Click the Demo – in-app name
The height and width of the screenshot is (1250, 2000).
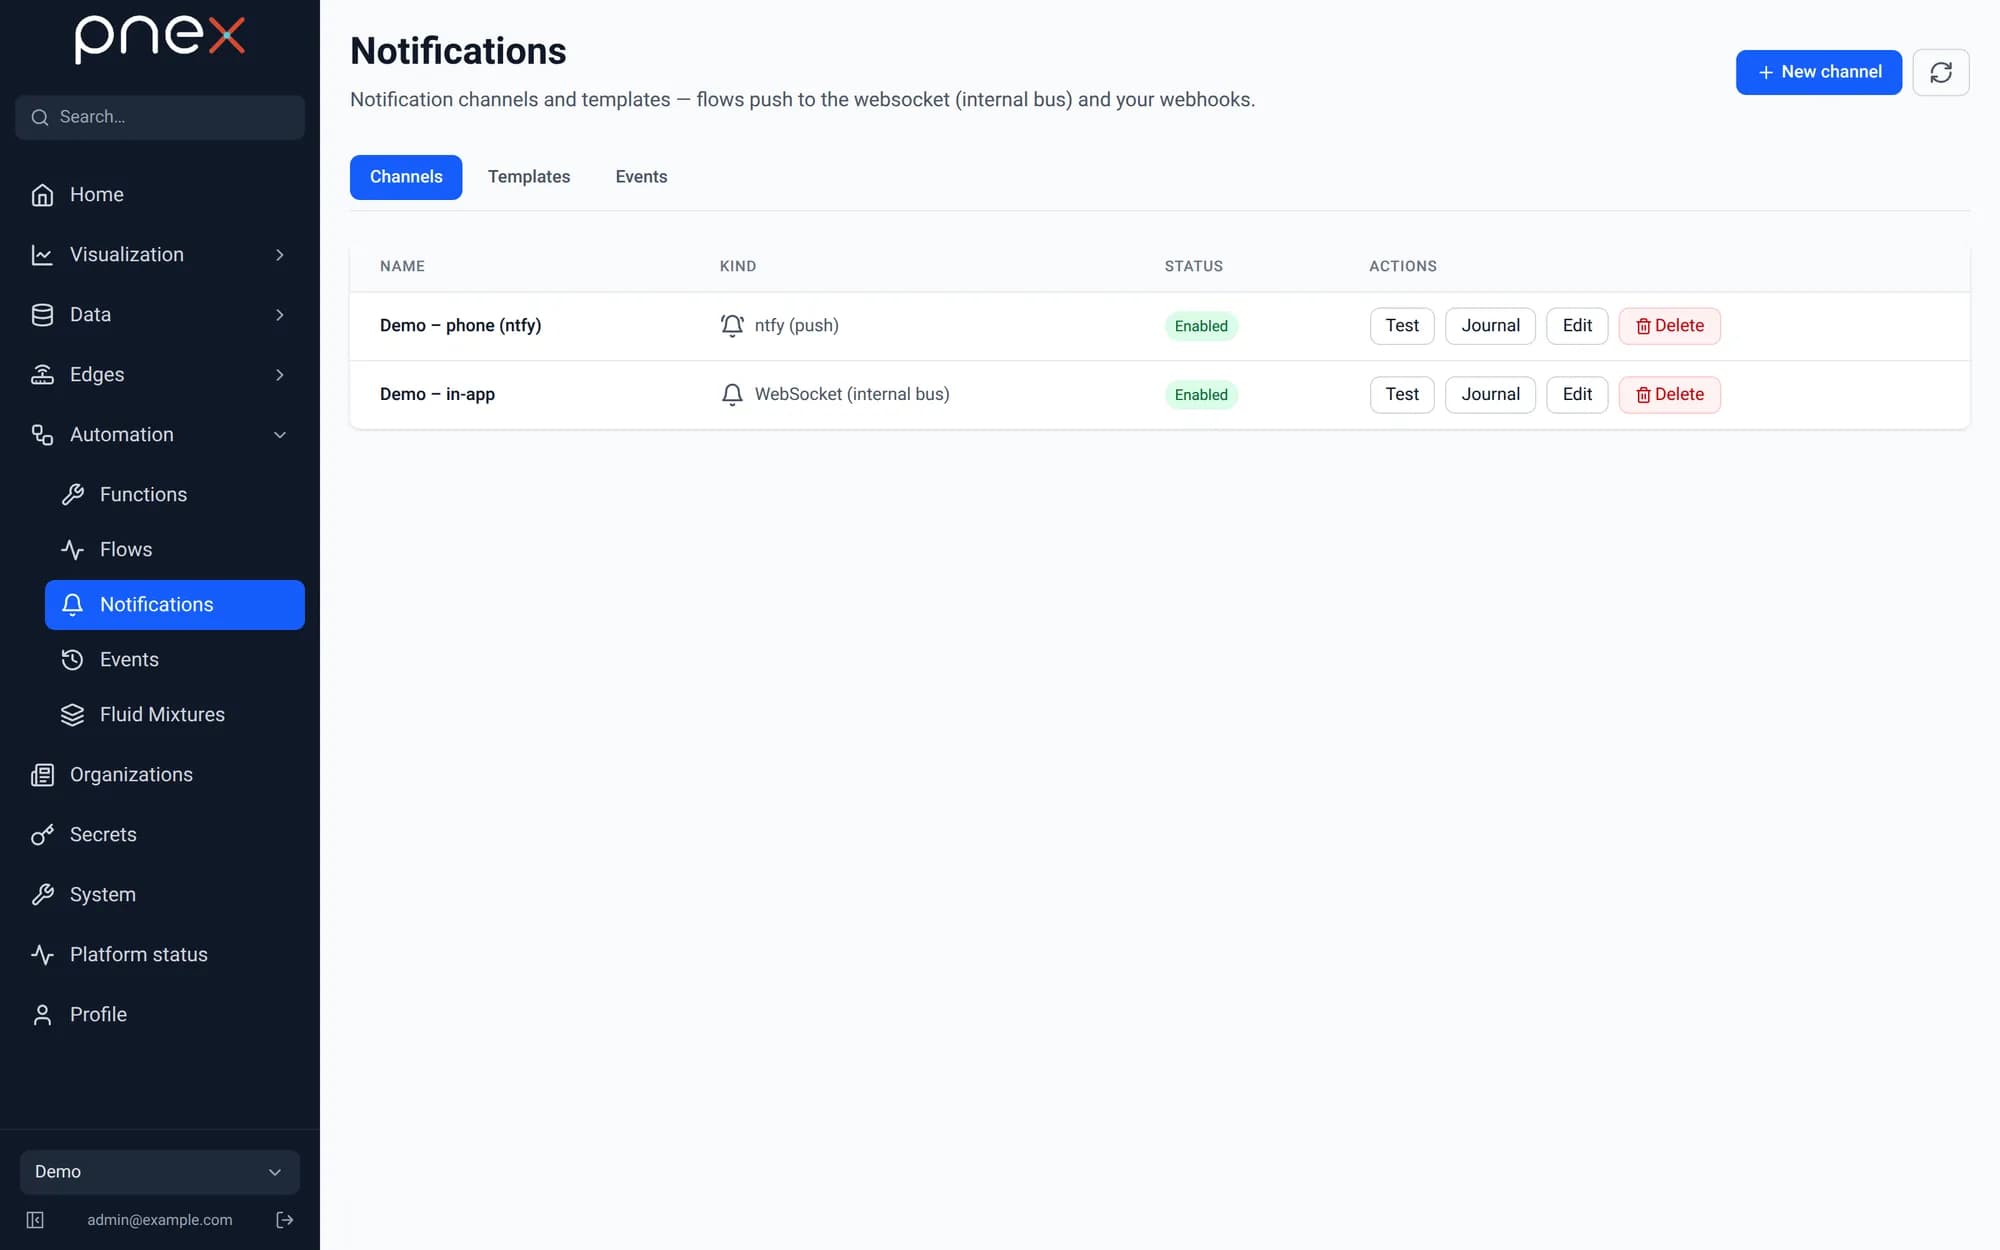[x=437, y=394]
